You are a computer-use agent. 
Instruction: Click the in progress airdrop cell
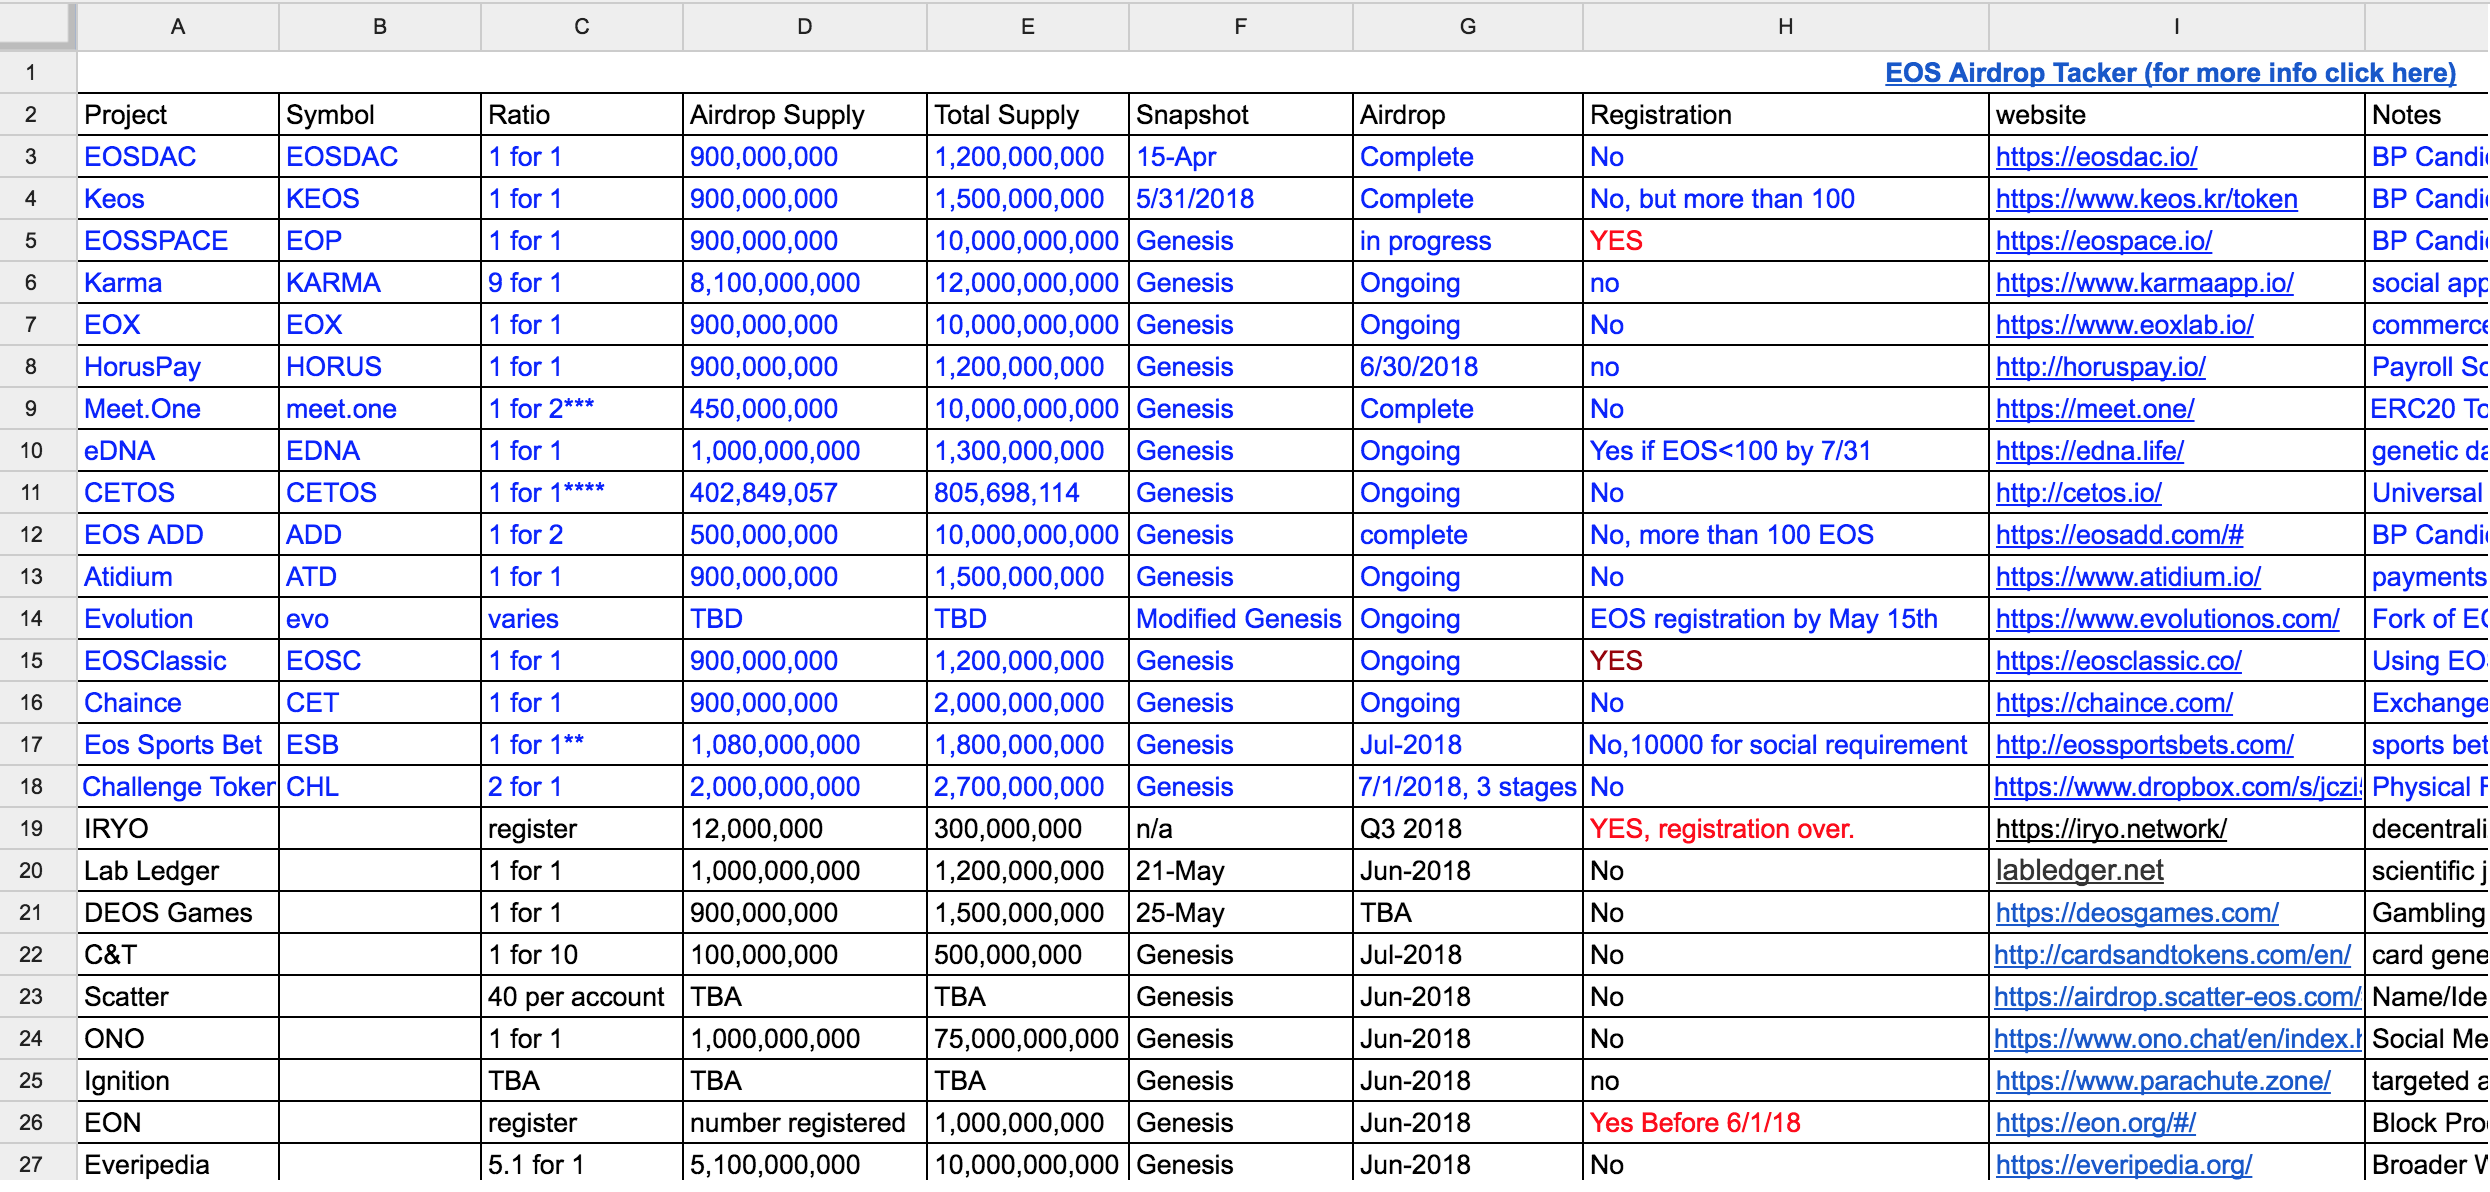(1468, 241)
